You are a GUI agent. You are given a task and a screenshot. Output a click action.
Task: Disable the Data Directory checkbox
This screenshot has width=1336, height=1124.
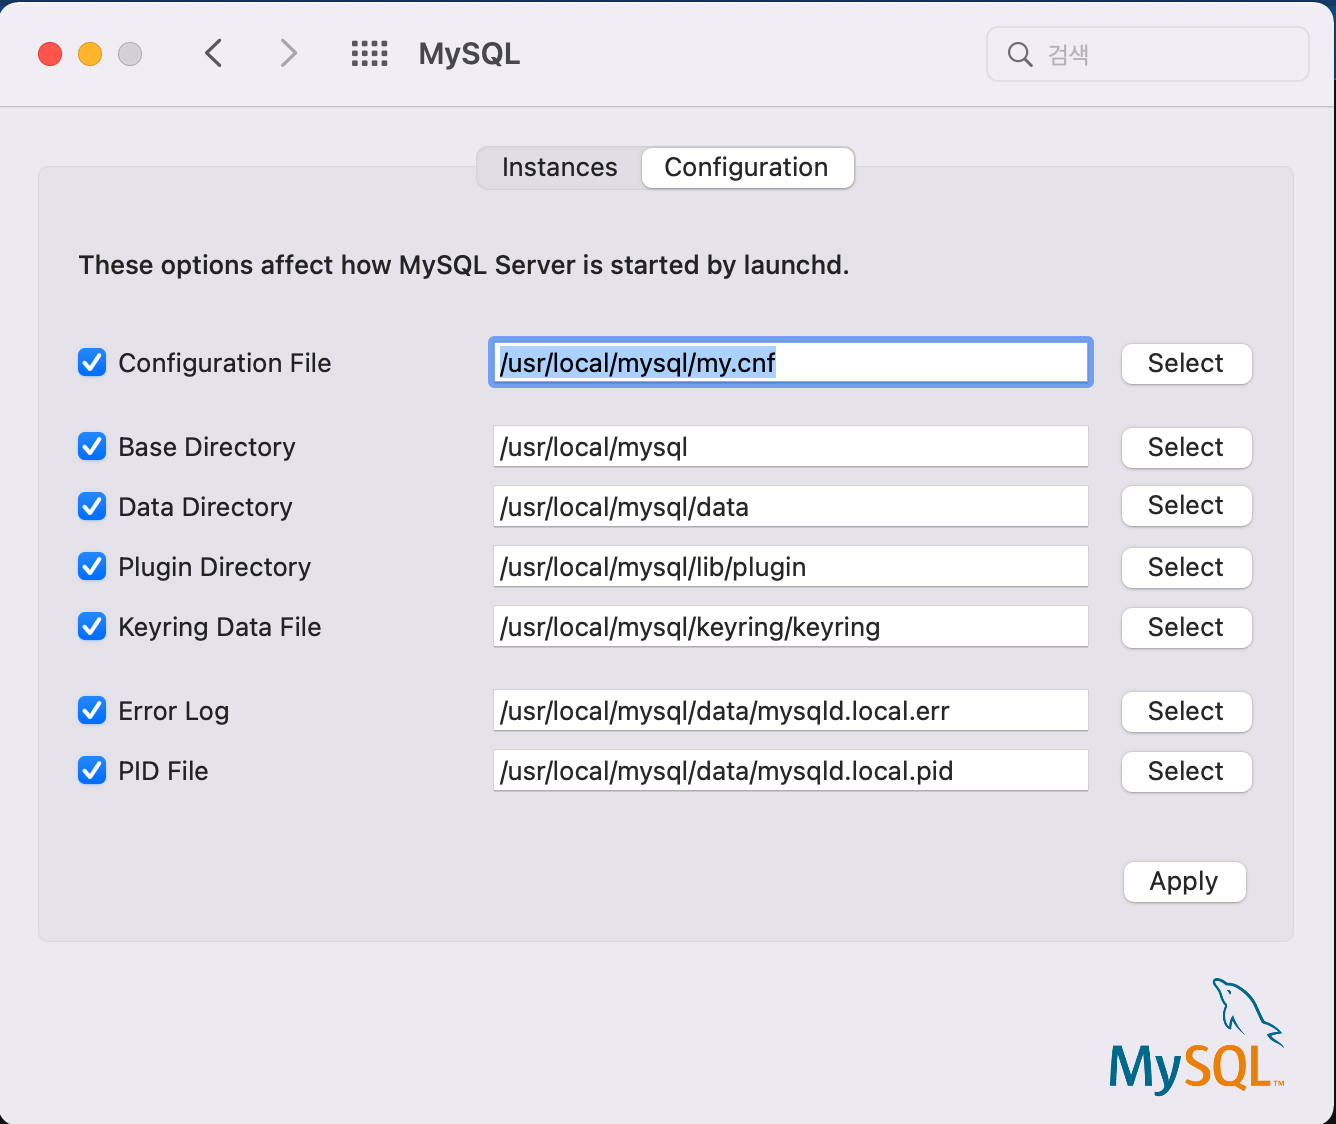(x=92, y=506)
